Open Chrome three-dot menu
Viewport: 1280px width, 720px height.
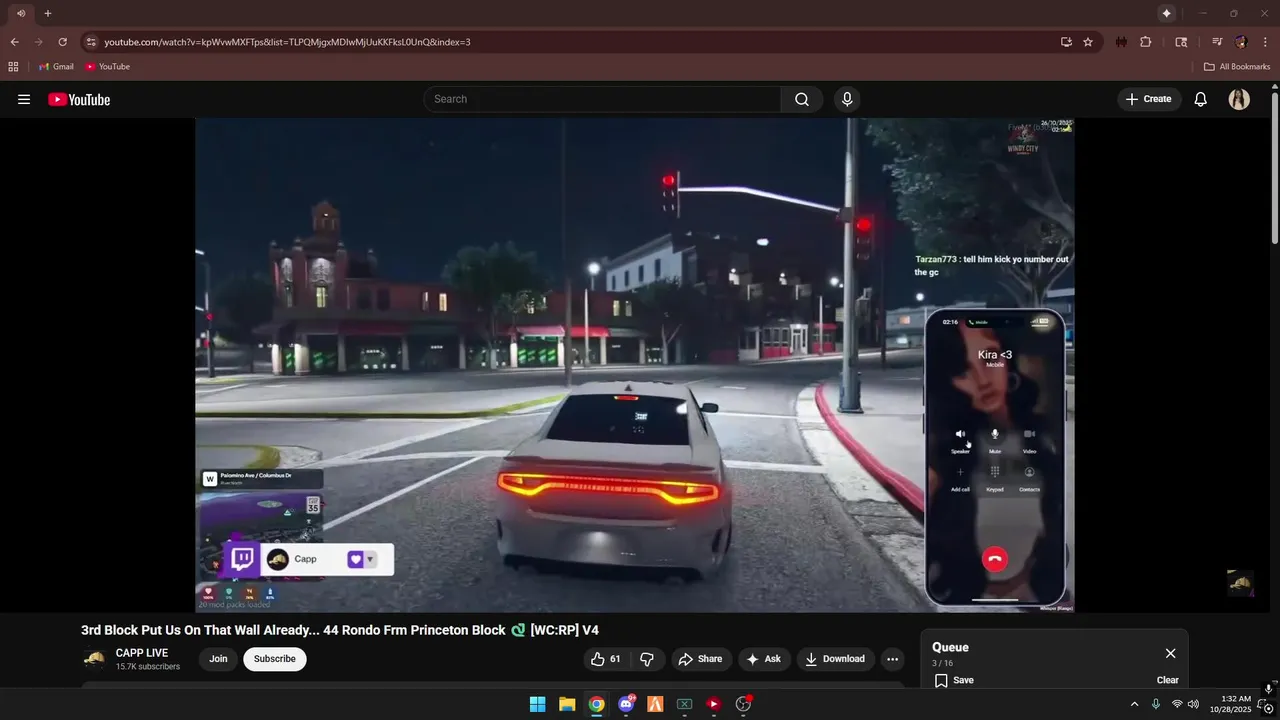[x=1266, y=42]
